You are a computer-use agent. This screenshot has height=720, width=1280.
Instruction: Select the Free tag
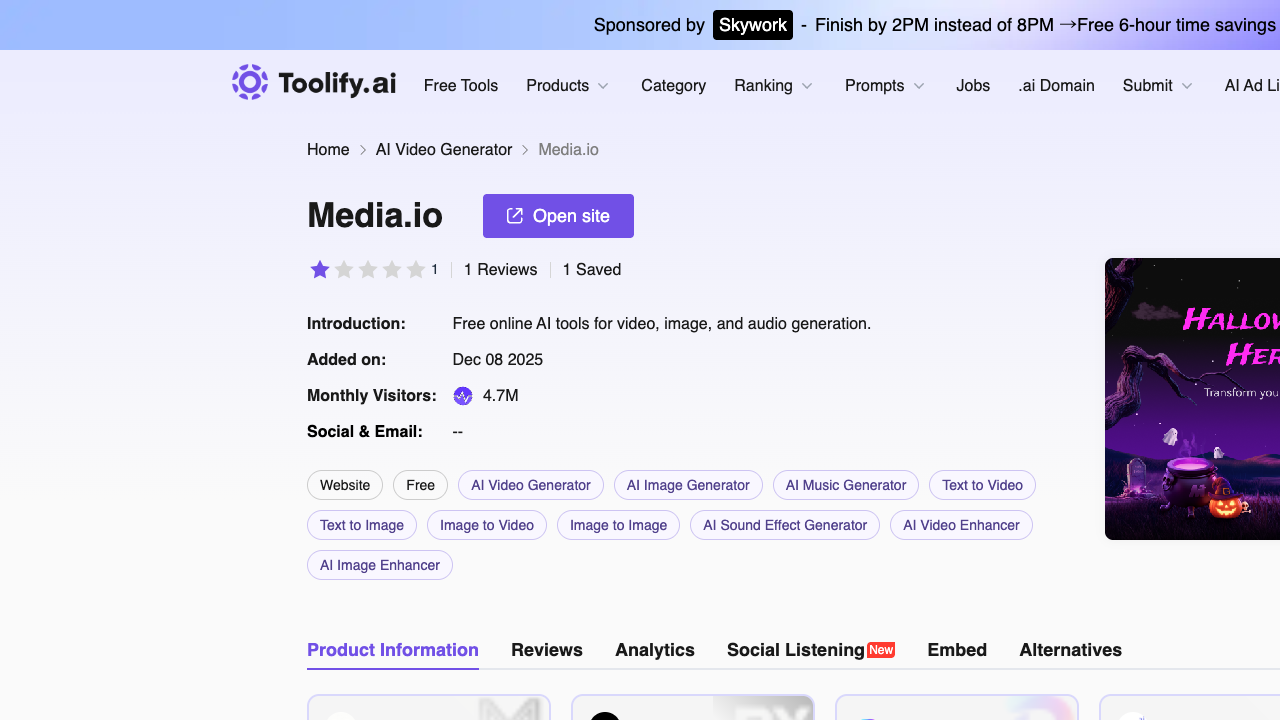point(420,485)
